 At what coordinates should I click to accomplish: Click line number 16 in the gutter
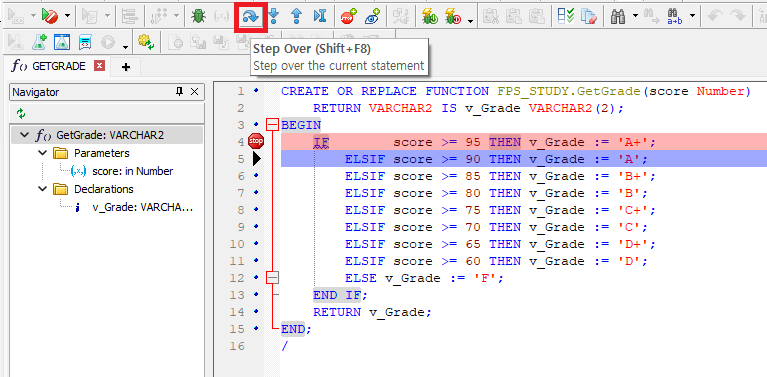coord(237,346)
